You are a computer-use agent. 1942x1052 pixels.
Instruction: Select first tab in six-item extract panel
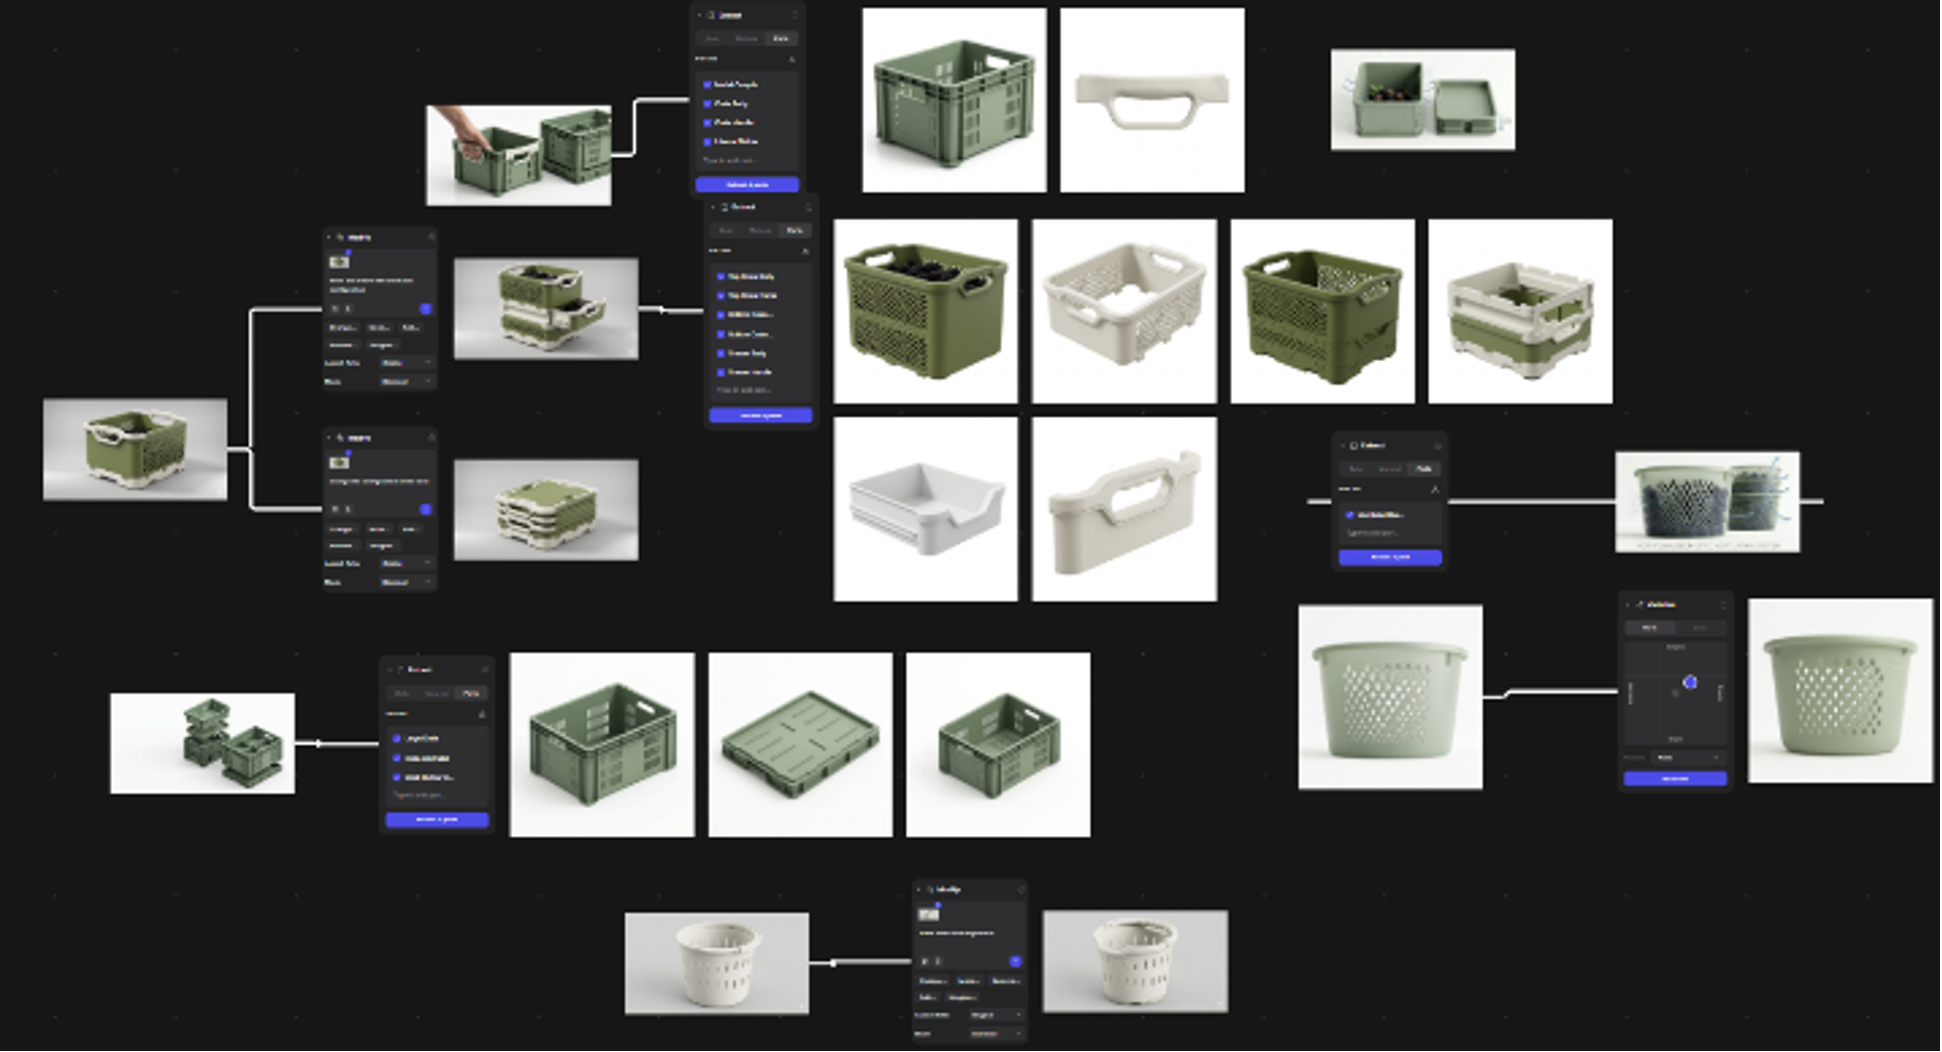point(726,231)
